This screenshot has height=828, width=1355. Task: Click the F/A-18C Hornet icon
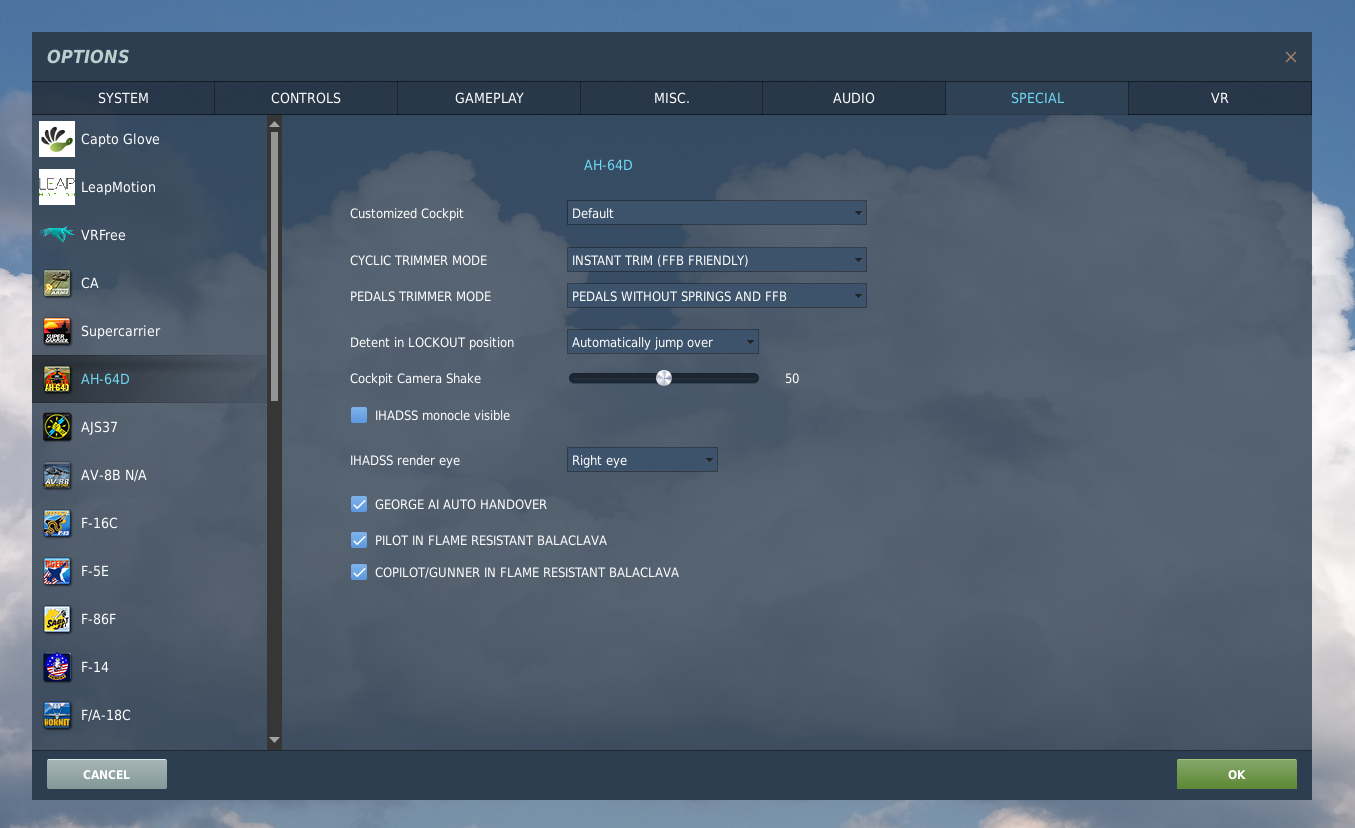point(57,715)
